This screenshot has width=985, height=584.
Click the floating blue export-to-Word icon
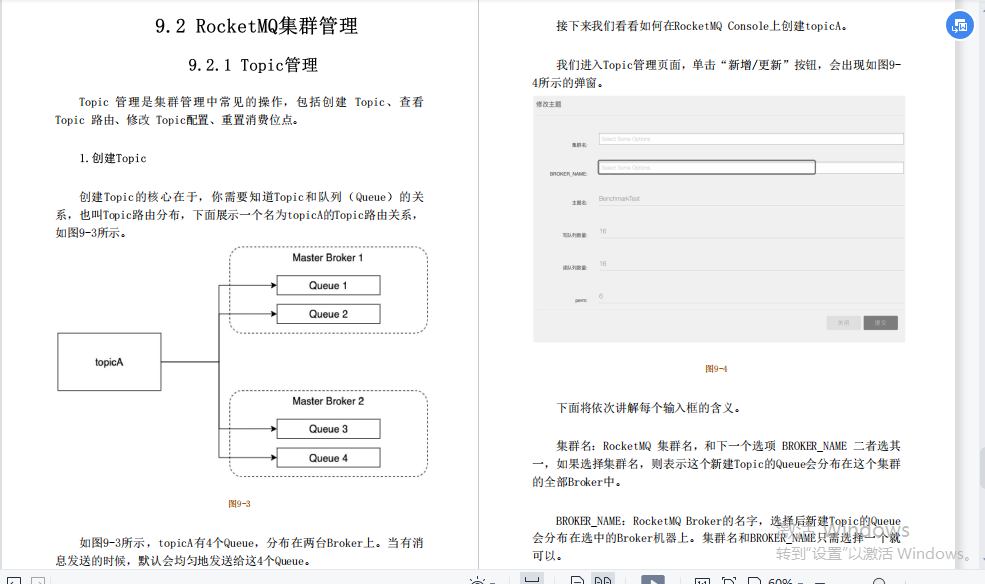click(960, 25)
